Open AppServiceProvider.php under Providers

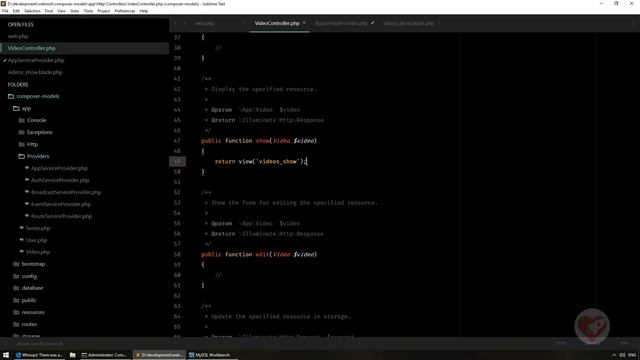pos(59,168)
